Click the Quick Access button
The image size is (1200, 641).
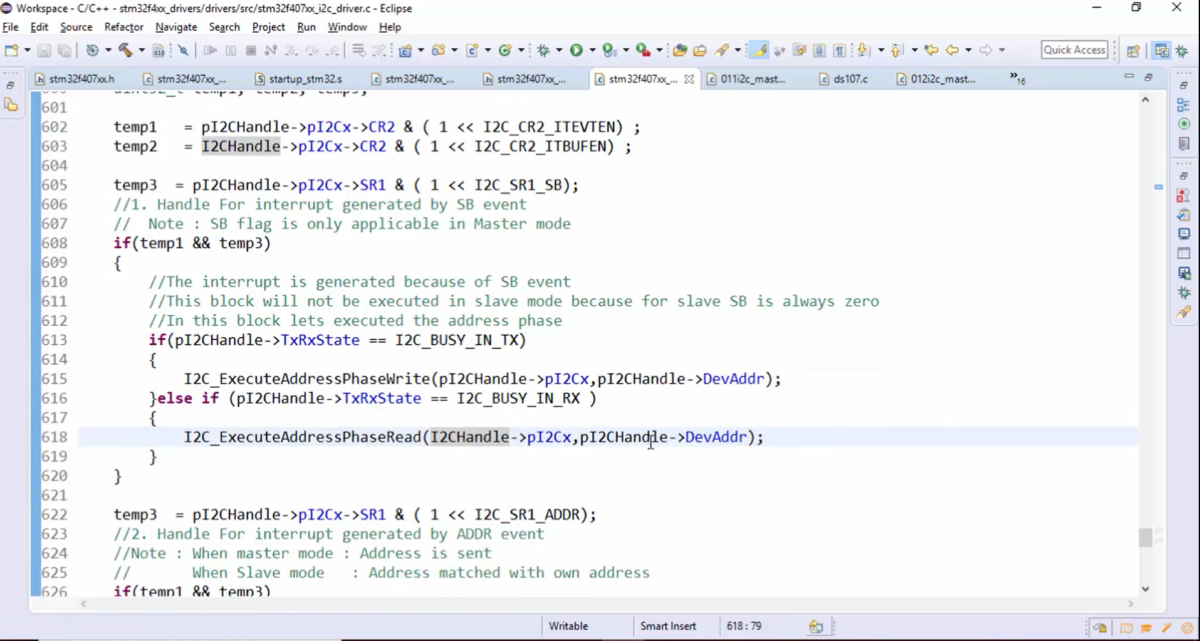(1074, 49)
